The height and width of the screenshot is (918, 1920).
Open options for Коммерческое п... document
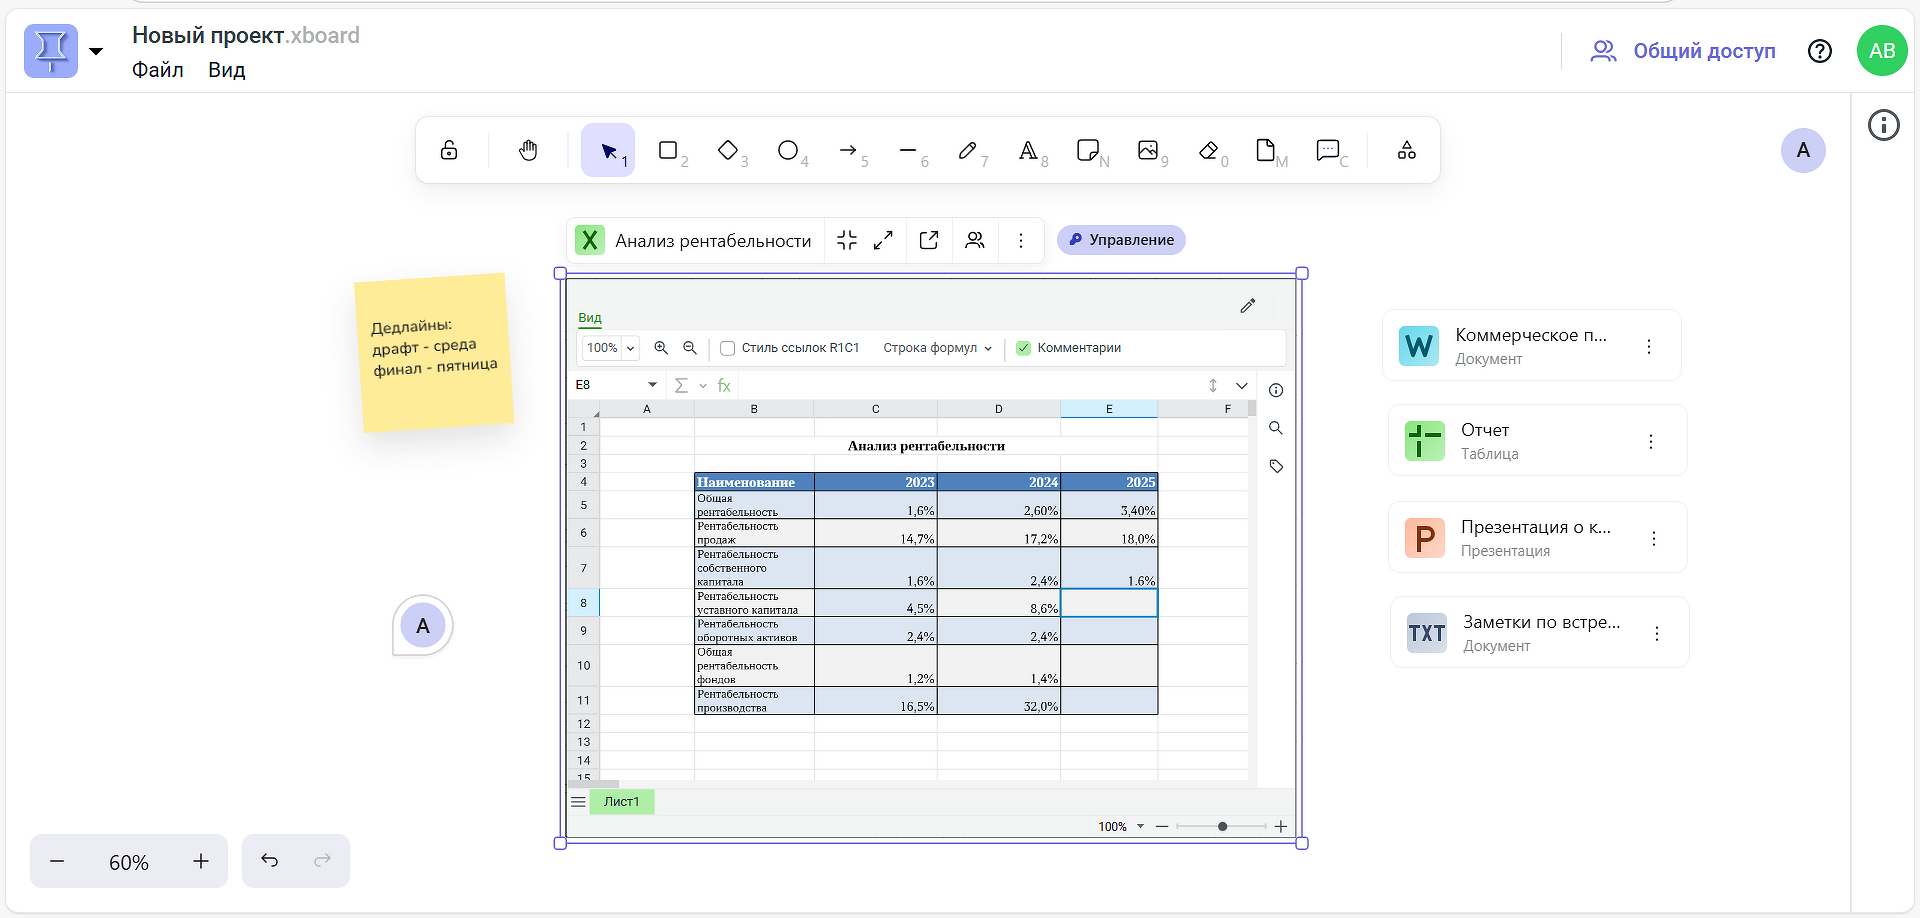click(x=1649, y=346)
